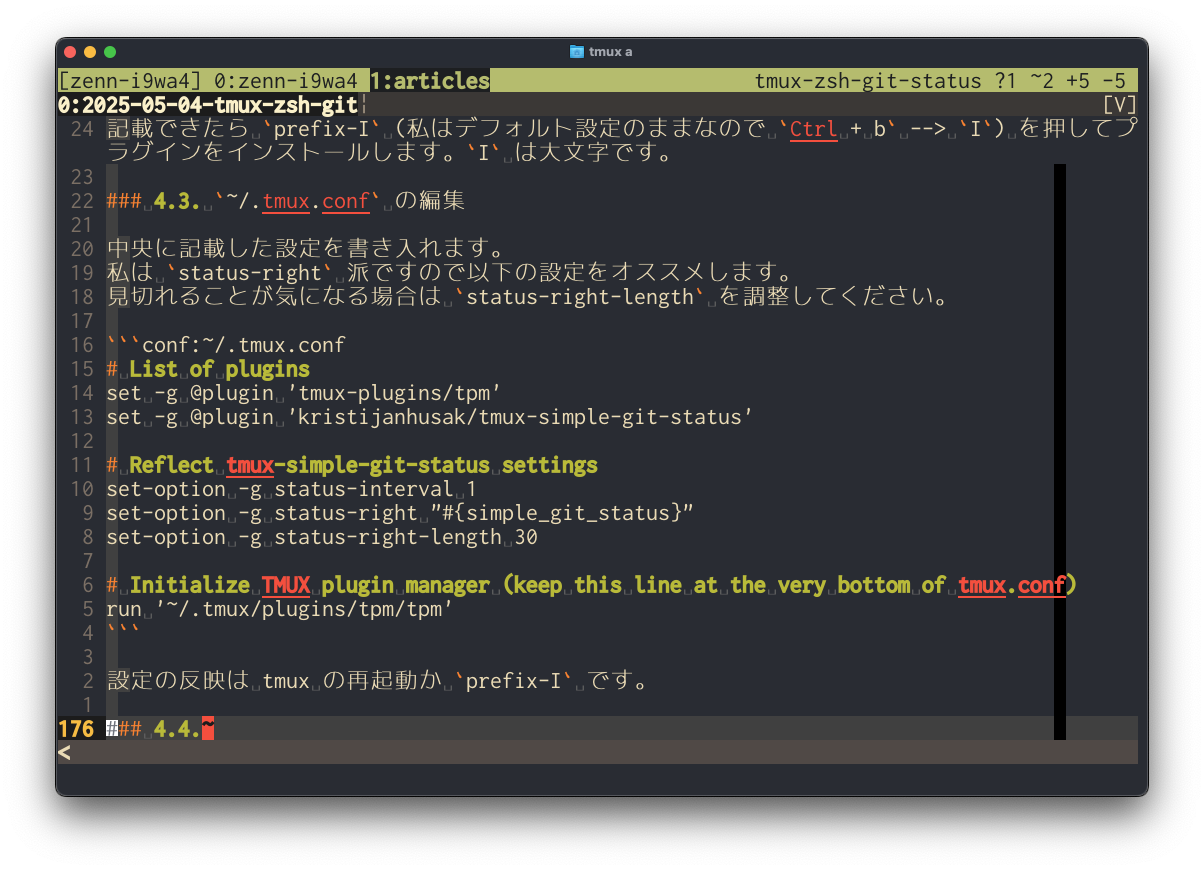Click the dark vertical bar beside the text
The width and height of the screenshot is (1204, 870).
point(1060,452)
